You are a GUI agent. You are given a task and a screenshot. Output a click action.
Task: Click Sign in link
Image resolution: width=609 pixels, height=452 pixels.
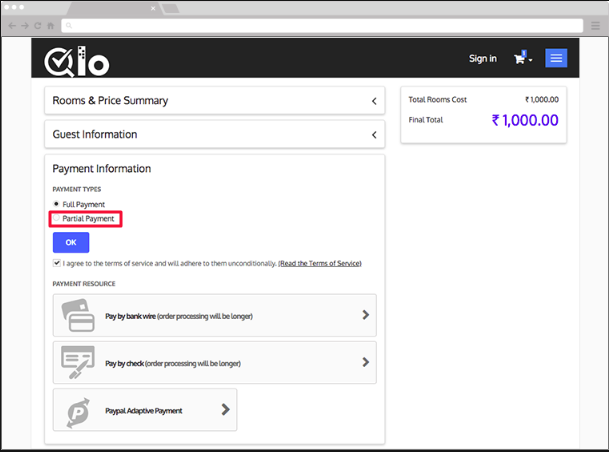click(x=483, y=59)
